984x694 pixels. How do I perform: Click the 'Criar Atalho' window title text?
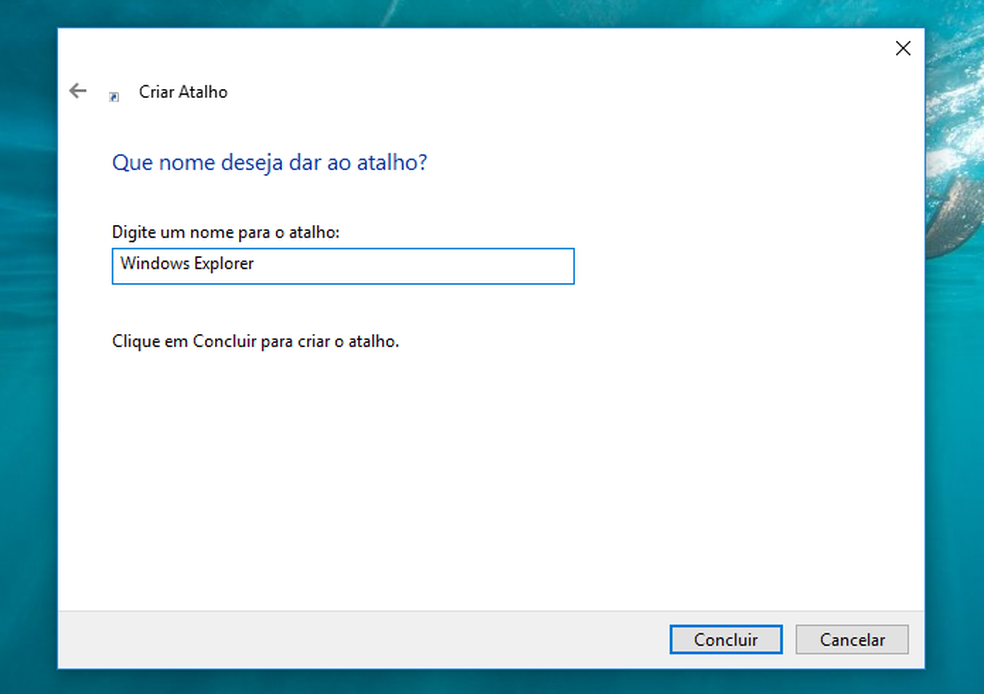(183, 92)
